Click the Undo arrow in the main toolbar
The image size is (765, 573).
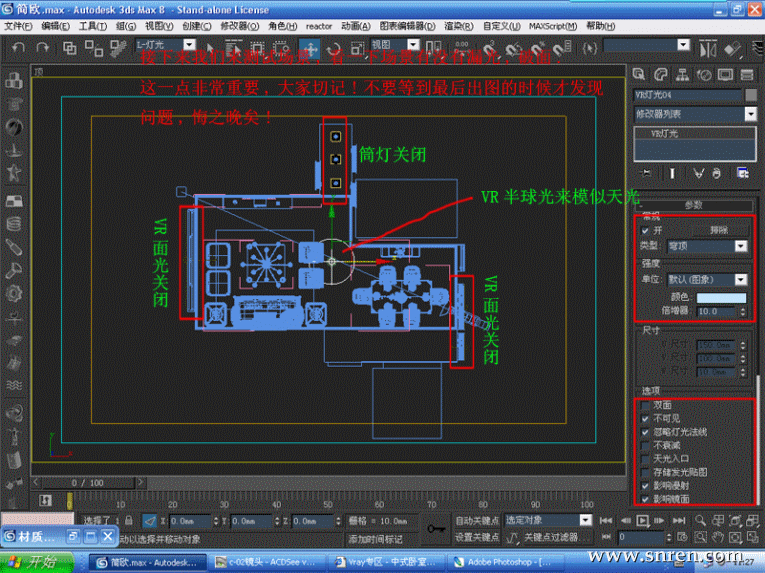pyautogui.click(x=18, y=46)
